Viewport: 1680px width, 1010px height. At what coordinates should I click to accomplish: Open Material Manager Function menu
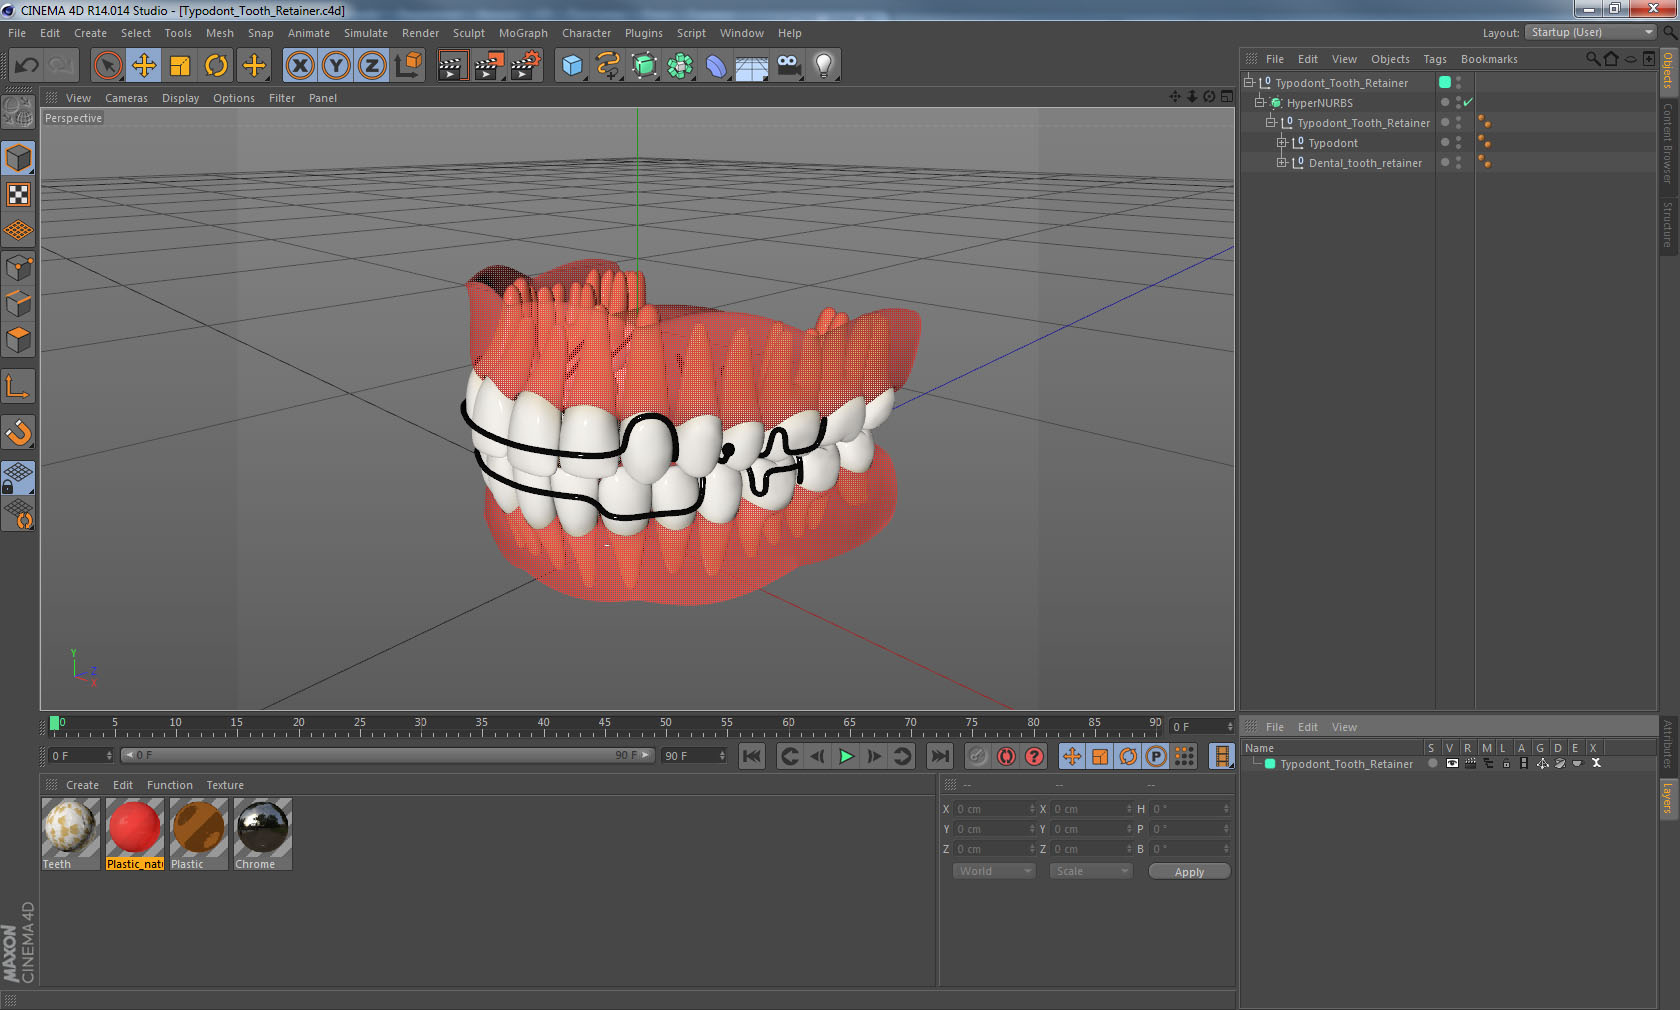[x=169, y=785]
